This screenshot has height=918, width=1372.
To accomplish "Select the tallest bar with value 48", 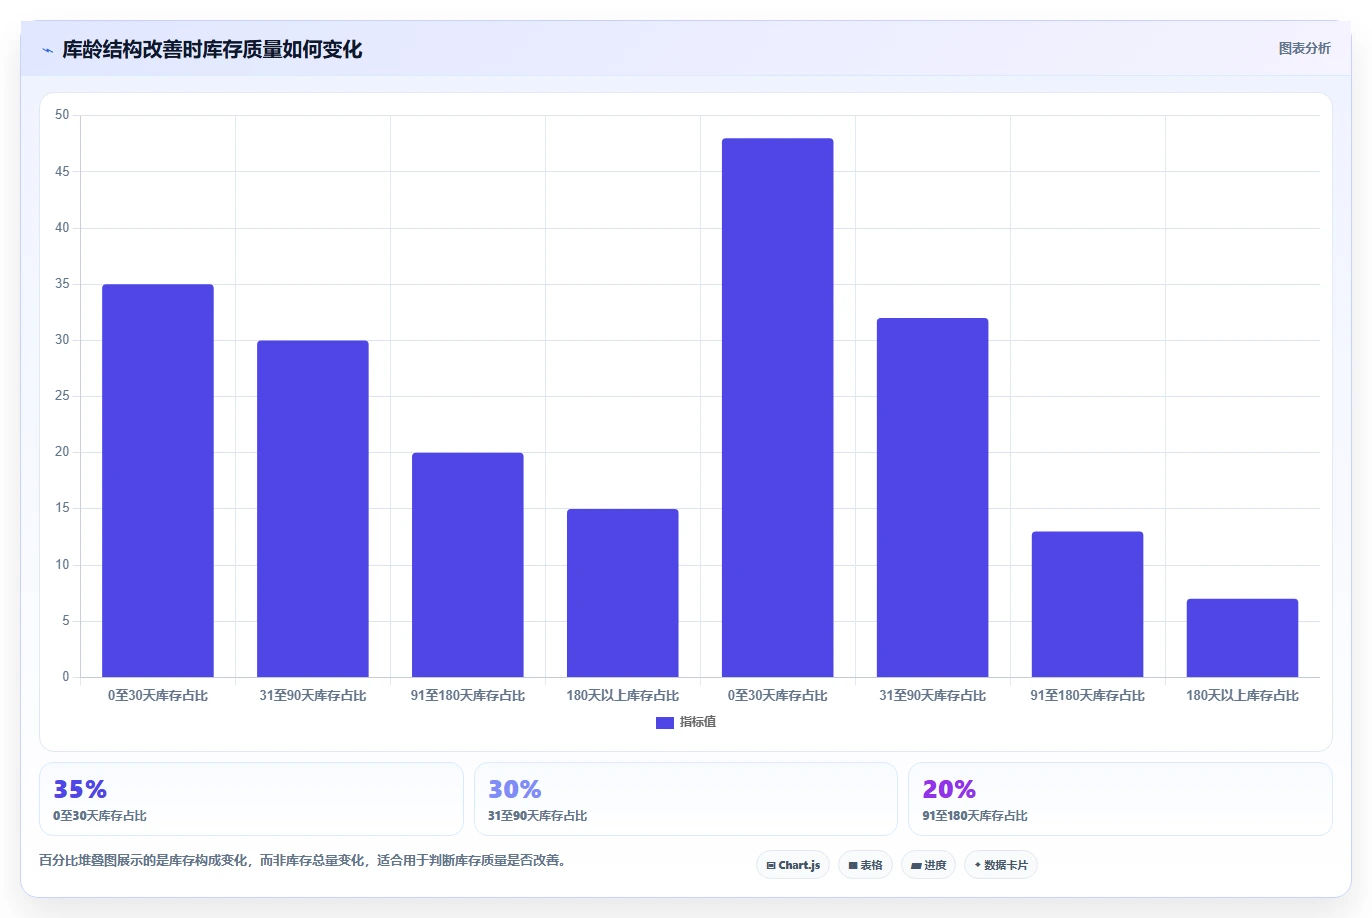I will 778,408.
